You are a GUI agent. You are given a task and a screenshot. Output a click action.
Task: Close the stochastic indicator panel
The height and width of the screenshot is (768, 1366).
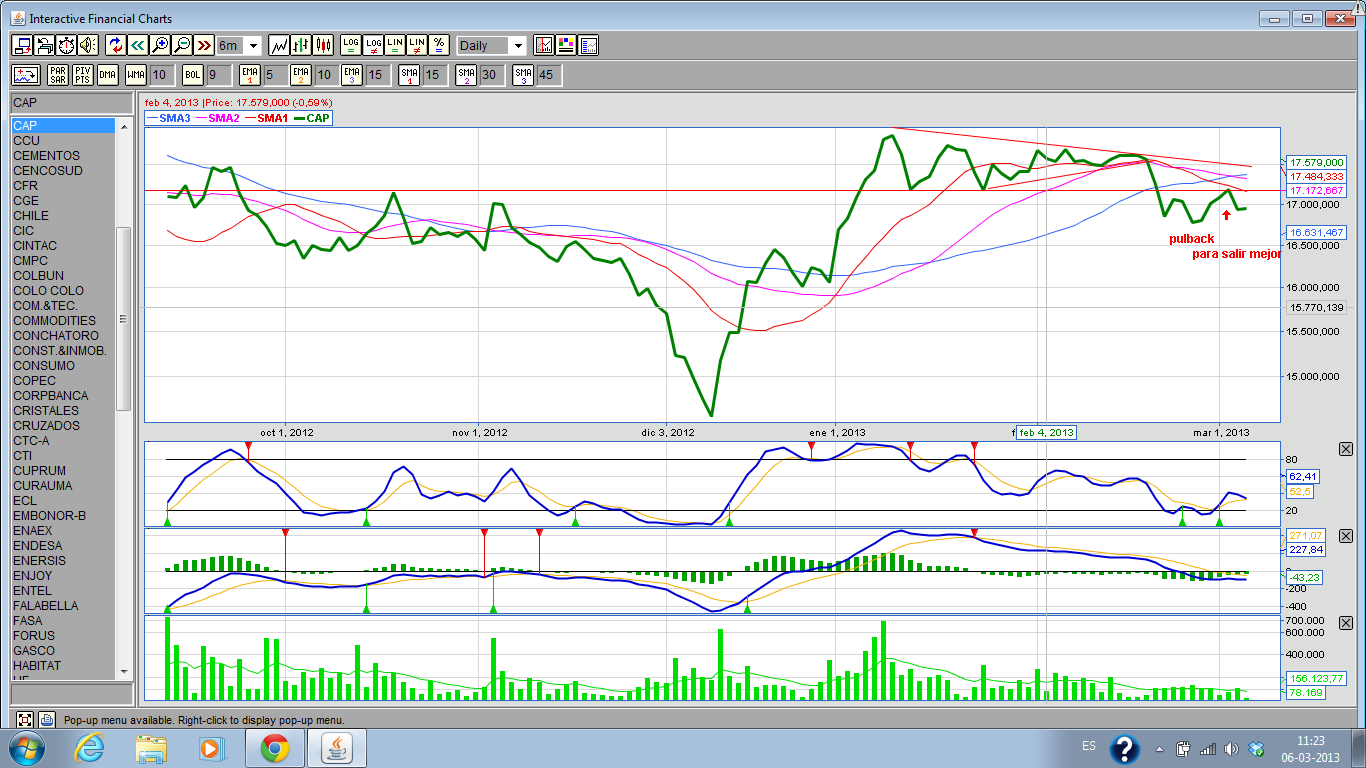[1345, 449]
